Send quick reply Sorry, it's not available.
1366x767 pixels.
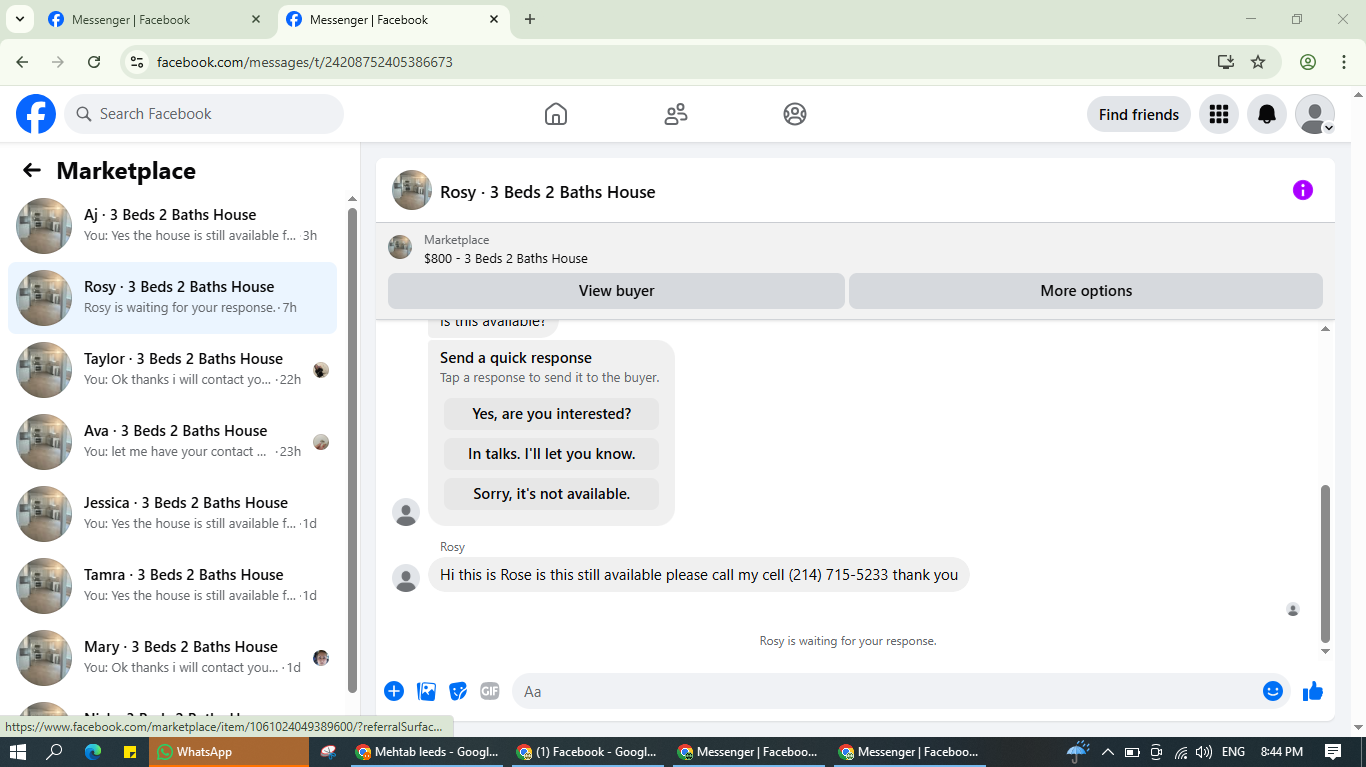point(552,494)
